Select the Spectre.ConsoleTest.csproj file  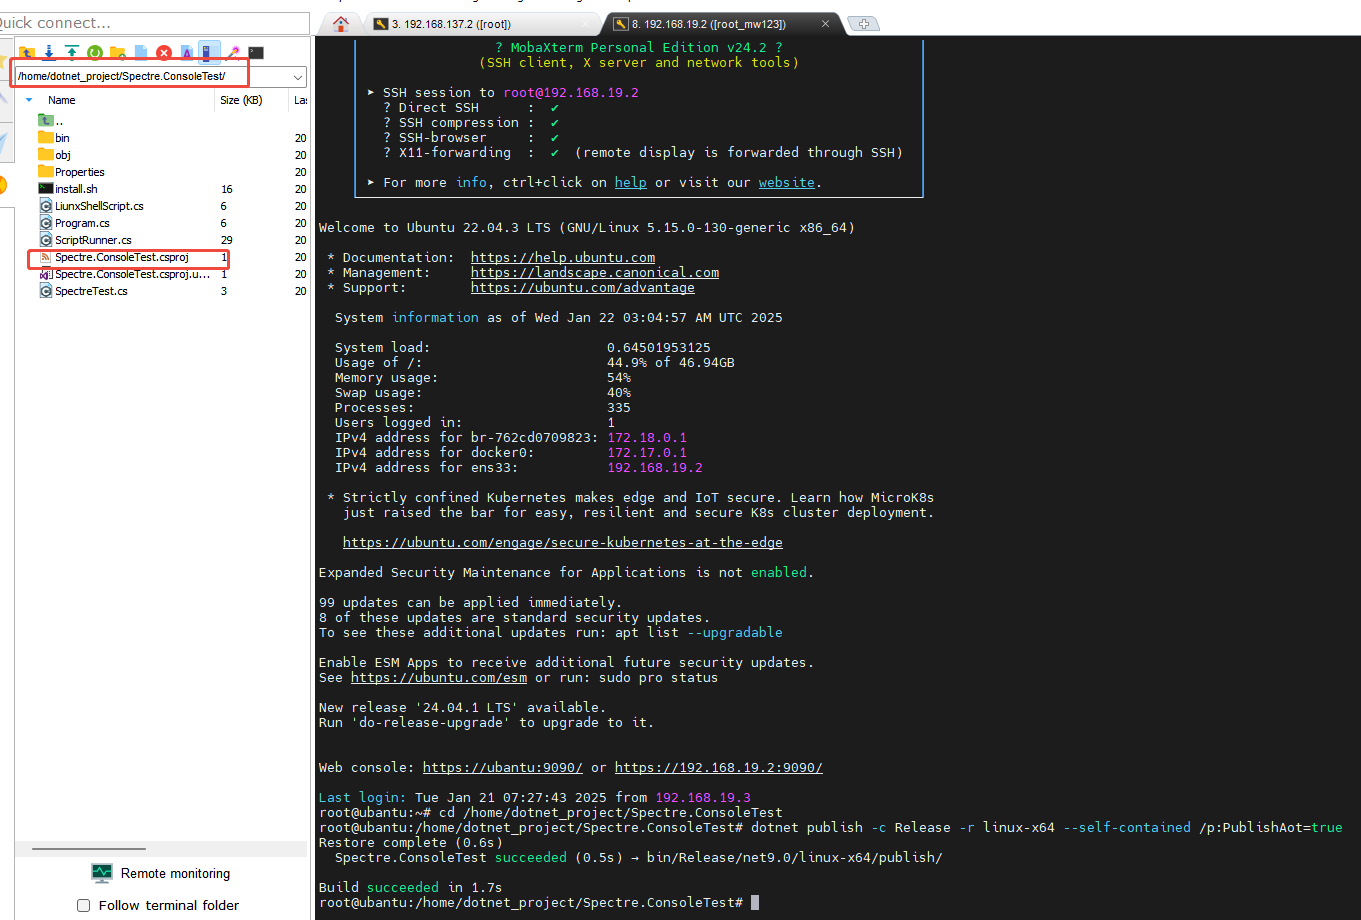tap(121, 258)
